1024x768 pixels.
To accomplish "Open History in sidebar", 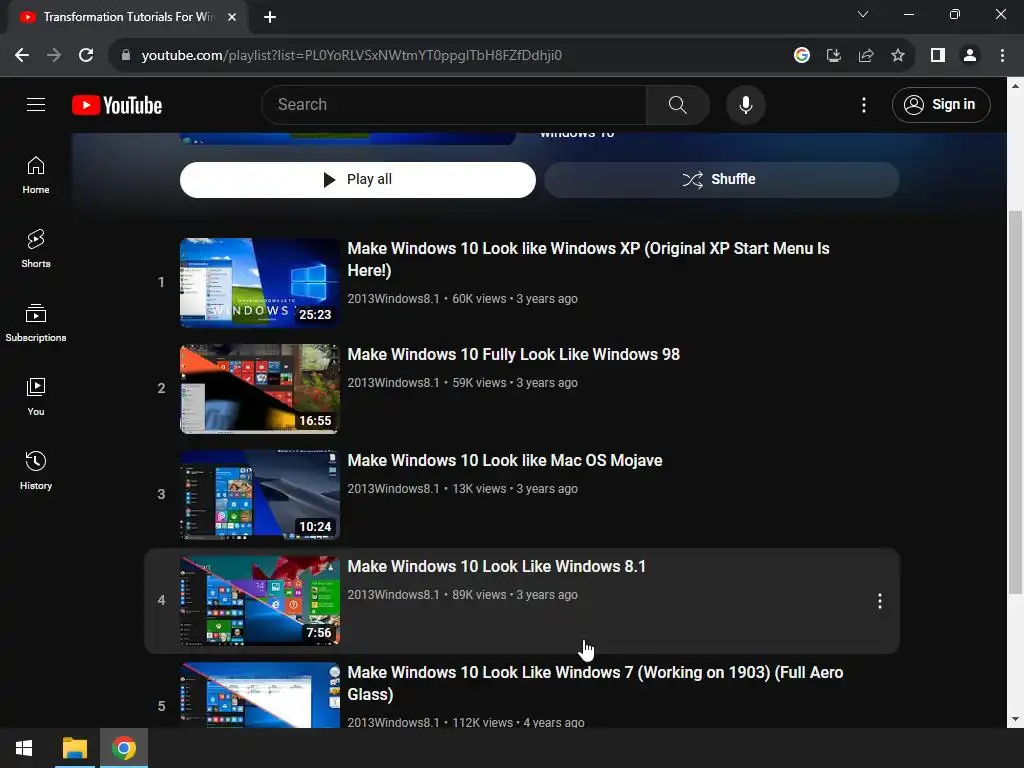I will click(36, 470).
